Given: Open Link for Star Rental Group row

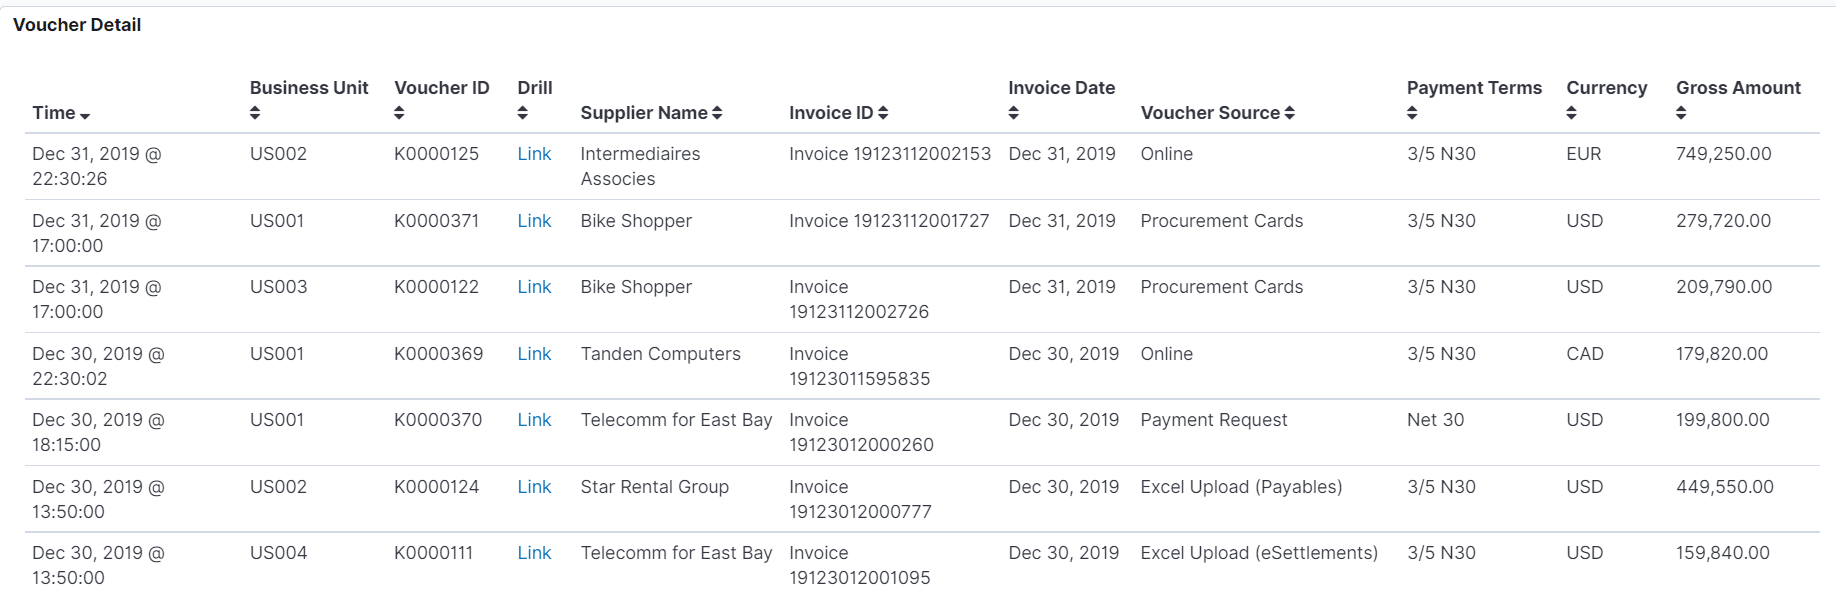Looking at the screenshot, I should tap(534, 487).
